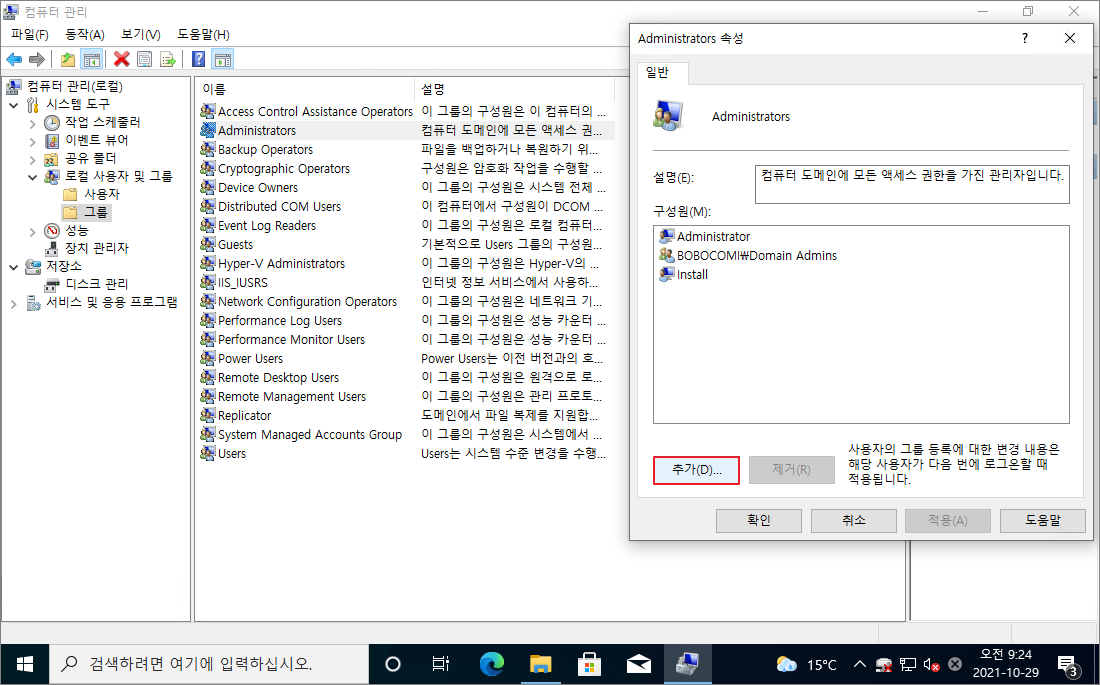Select the 사용자 folder in tree

(x=91, y=194)
